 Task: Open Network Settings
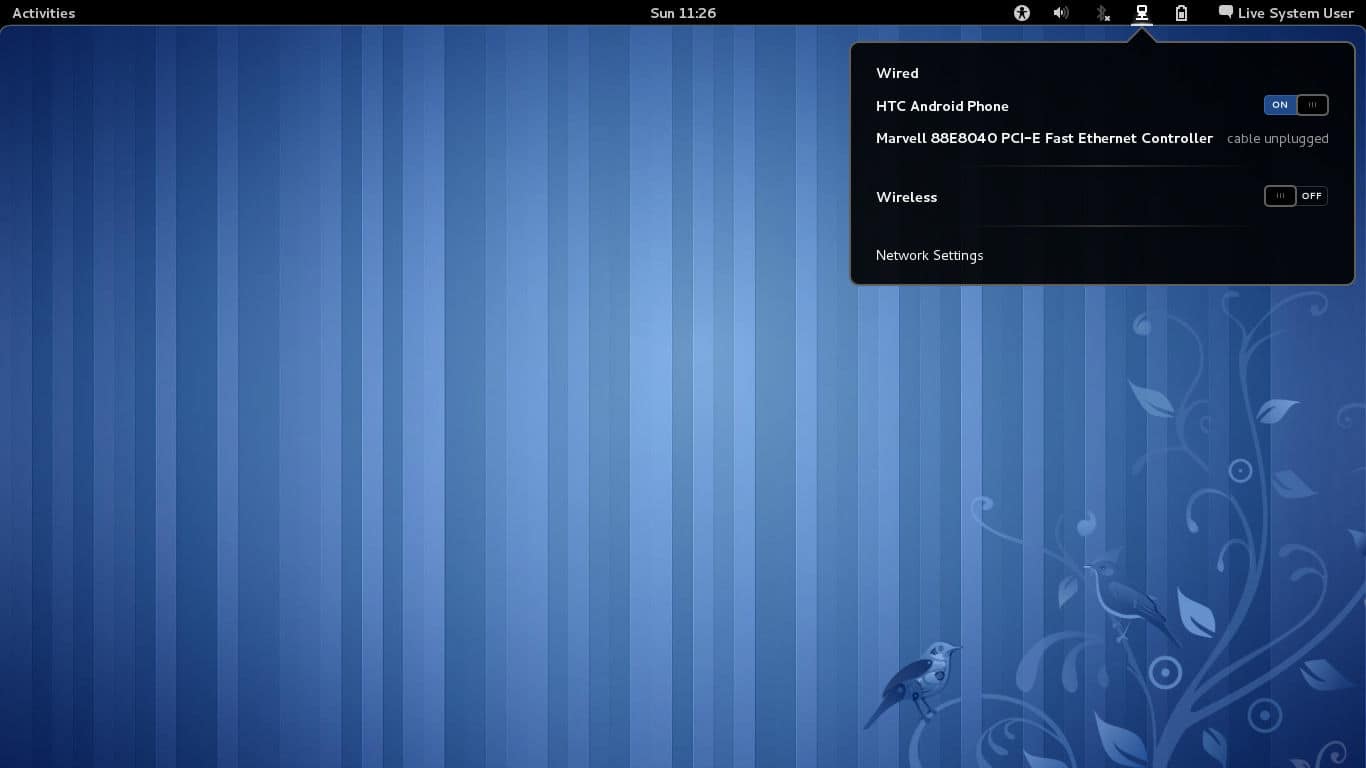pos(929,255)
